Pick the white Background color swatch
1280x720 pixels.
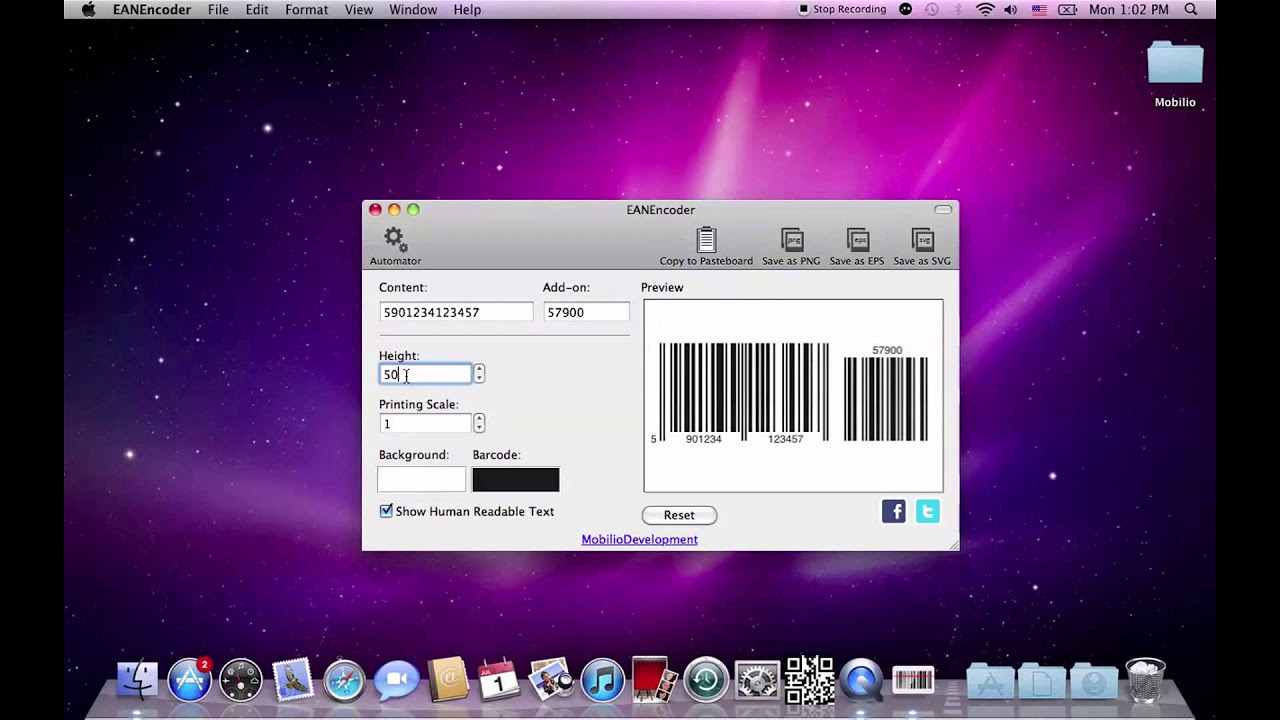point(421,480)
